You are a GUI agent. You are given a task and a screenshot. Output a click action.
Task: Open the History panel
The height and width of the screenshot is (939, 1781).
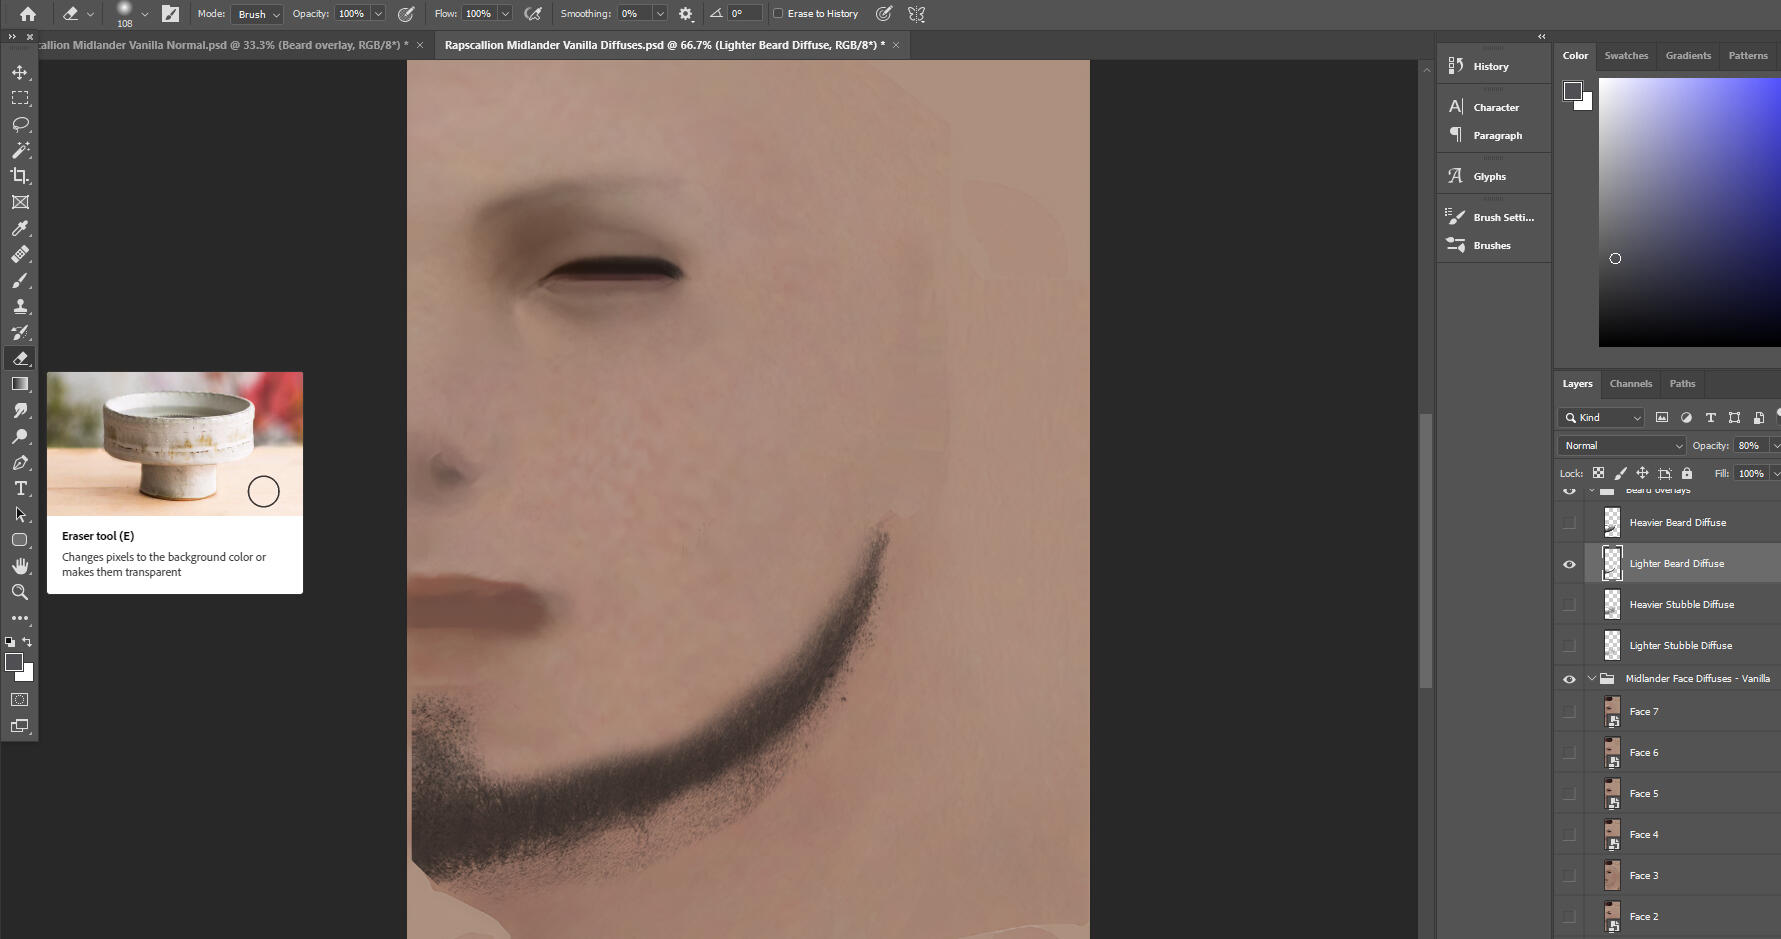pyautogui.click(x=1490, y=65)
